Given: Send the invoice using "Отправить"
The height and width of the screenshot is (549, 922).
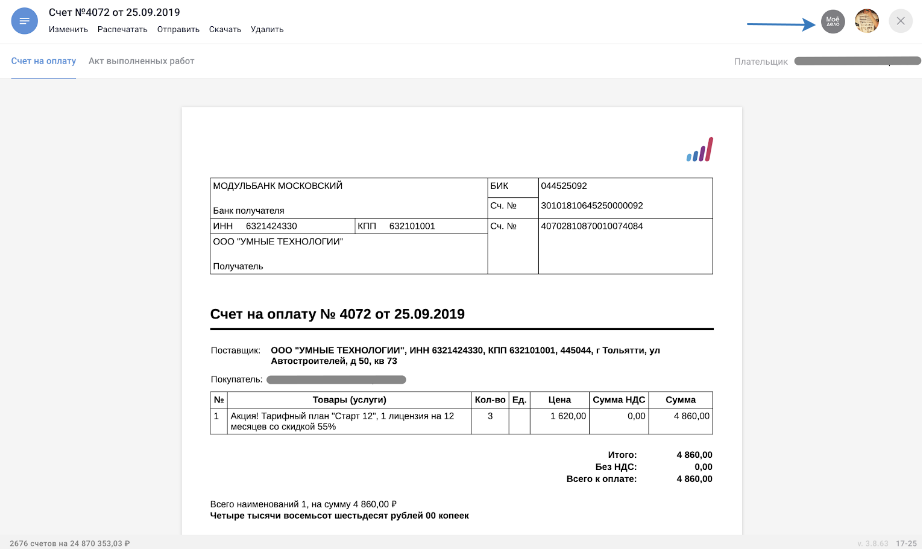Looking at the screenshot, I should pyautogui.click(x=178, y=29).
